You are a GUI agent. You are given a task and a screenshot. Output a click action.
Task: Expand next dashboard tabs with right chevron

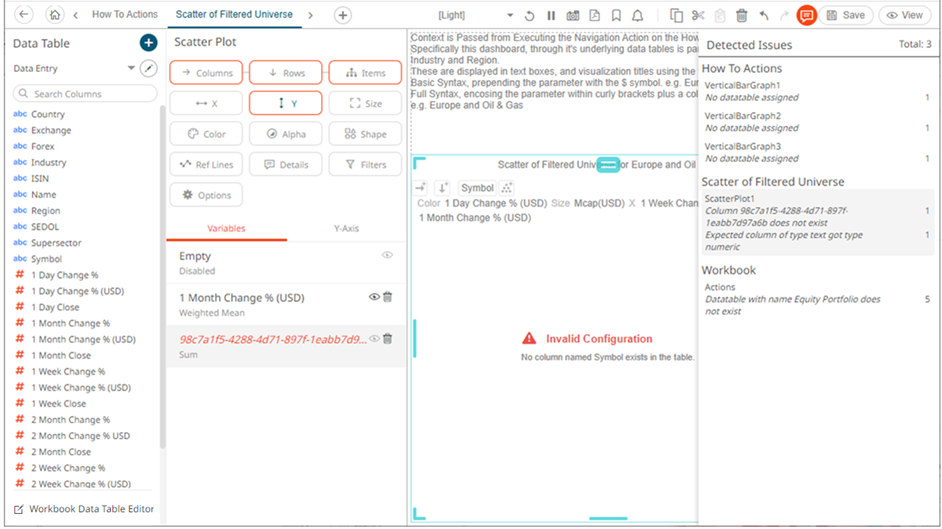310,15
